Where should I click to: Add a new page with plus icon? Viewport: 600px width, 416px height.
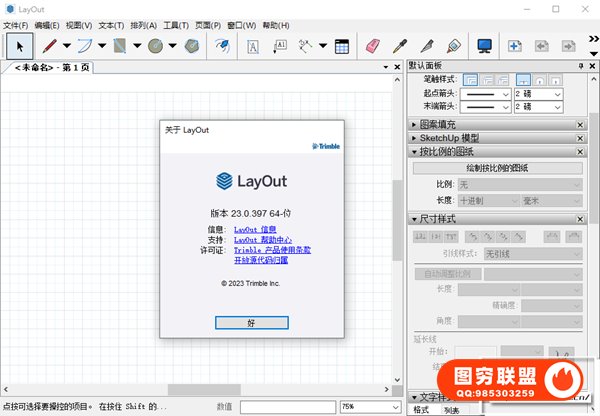pyautogui.click(x=515, y=45)
